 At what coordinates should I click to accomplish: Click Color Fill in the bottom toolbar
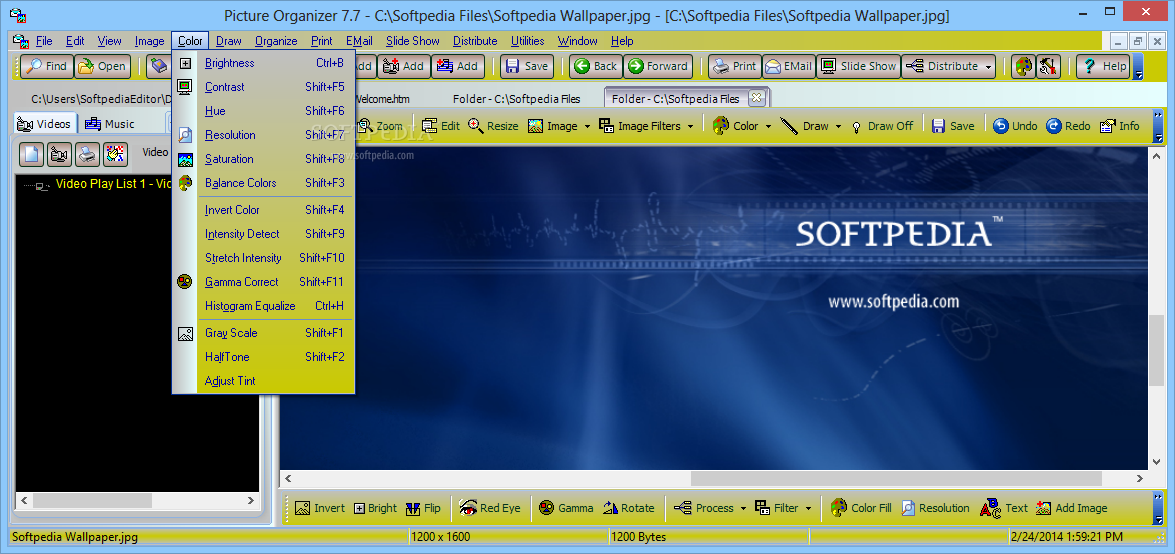coord(861,508)
